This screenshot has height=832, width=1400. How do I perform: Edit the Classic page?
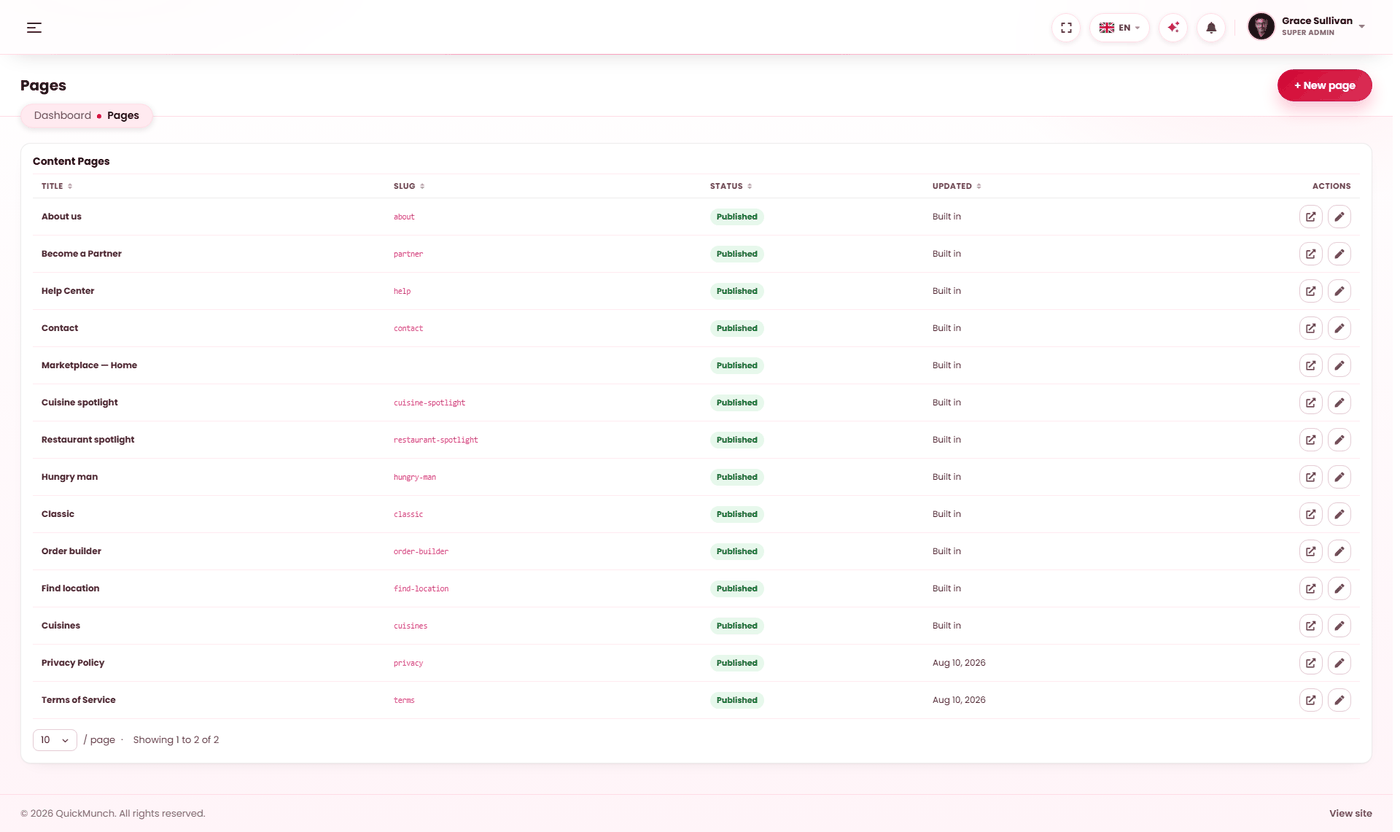[1339, 514]
